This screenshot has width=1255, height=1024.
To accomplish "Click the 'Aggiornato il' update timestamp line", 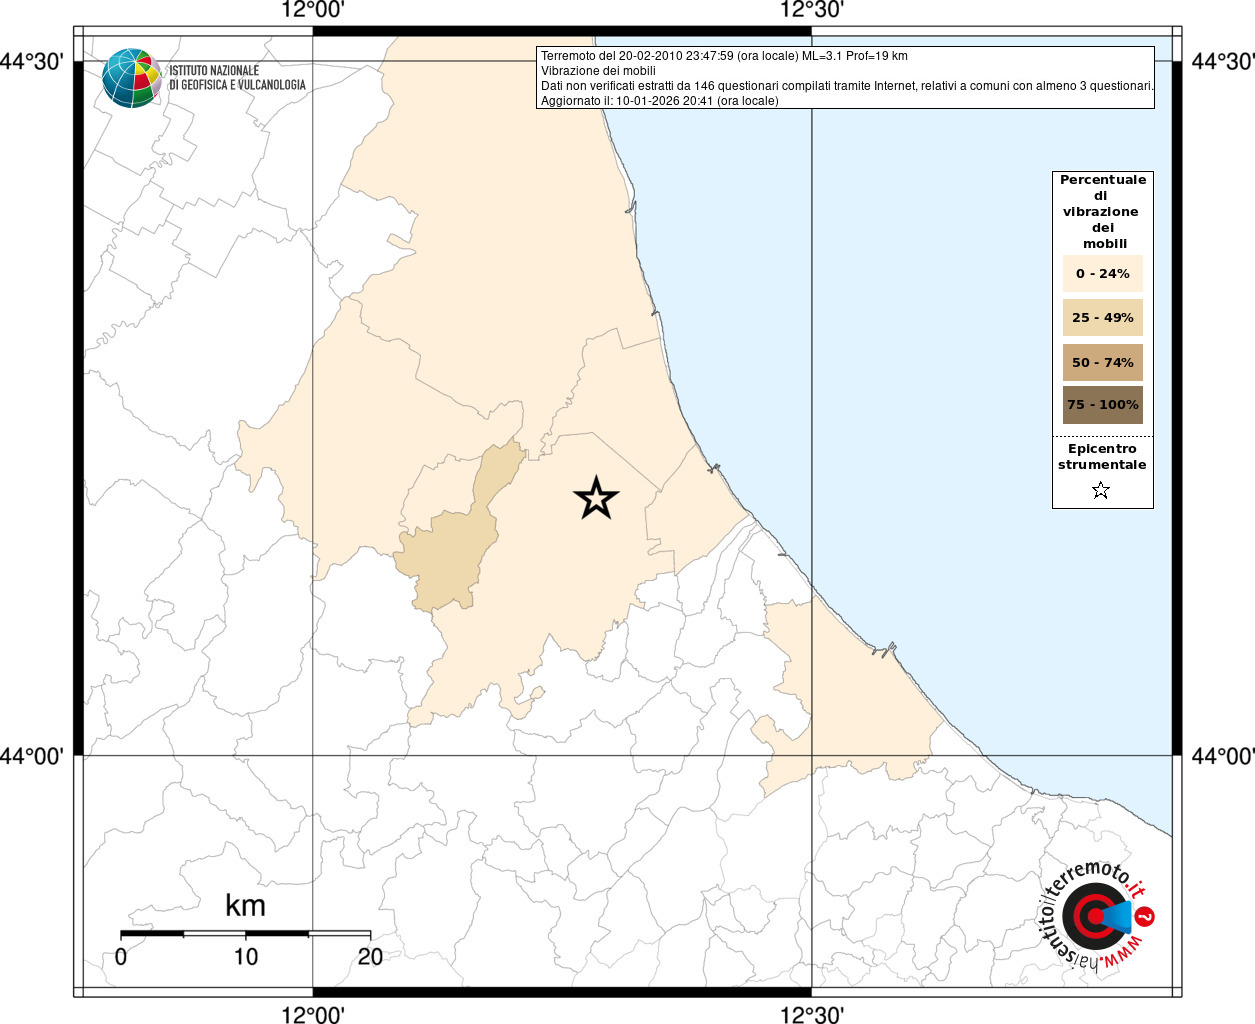I will [659, 101].
